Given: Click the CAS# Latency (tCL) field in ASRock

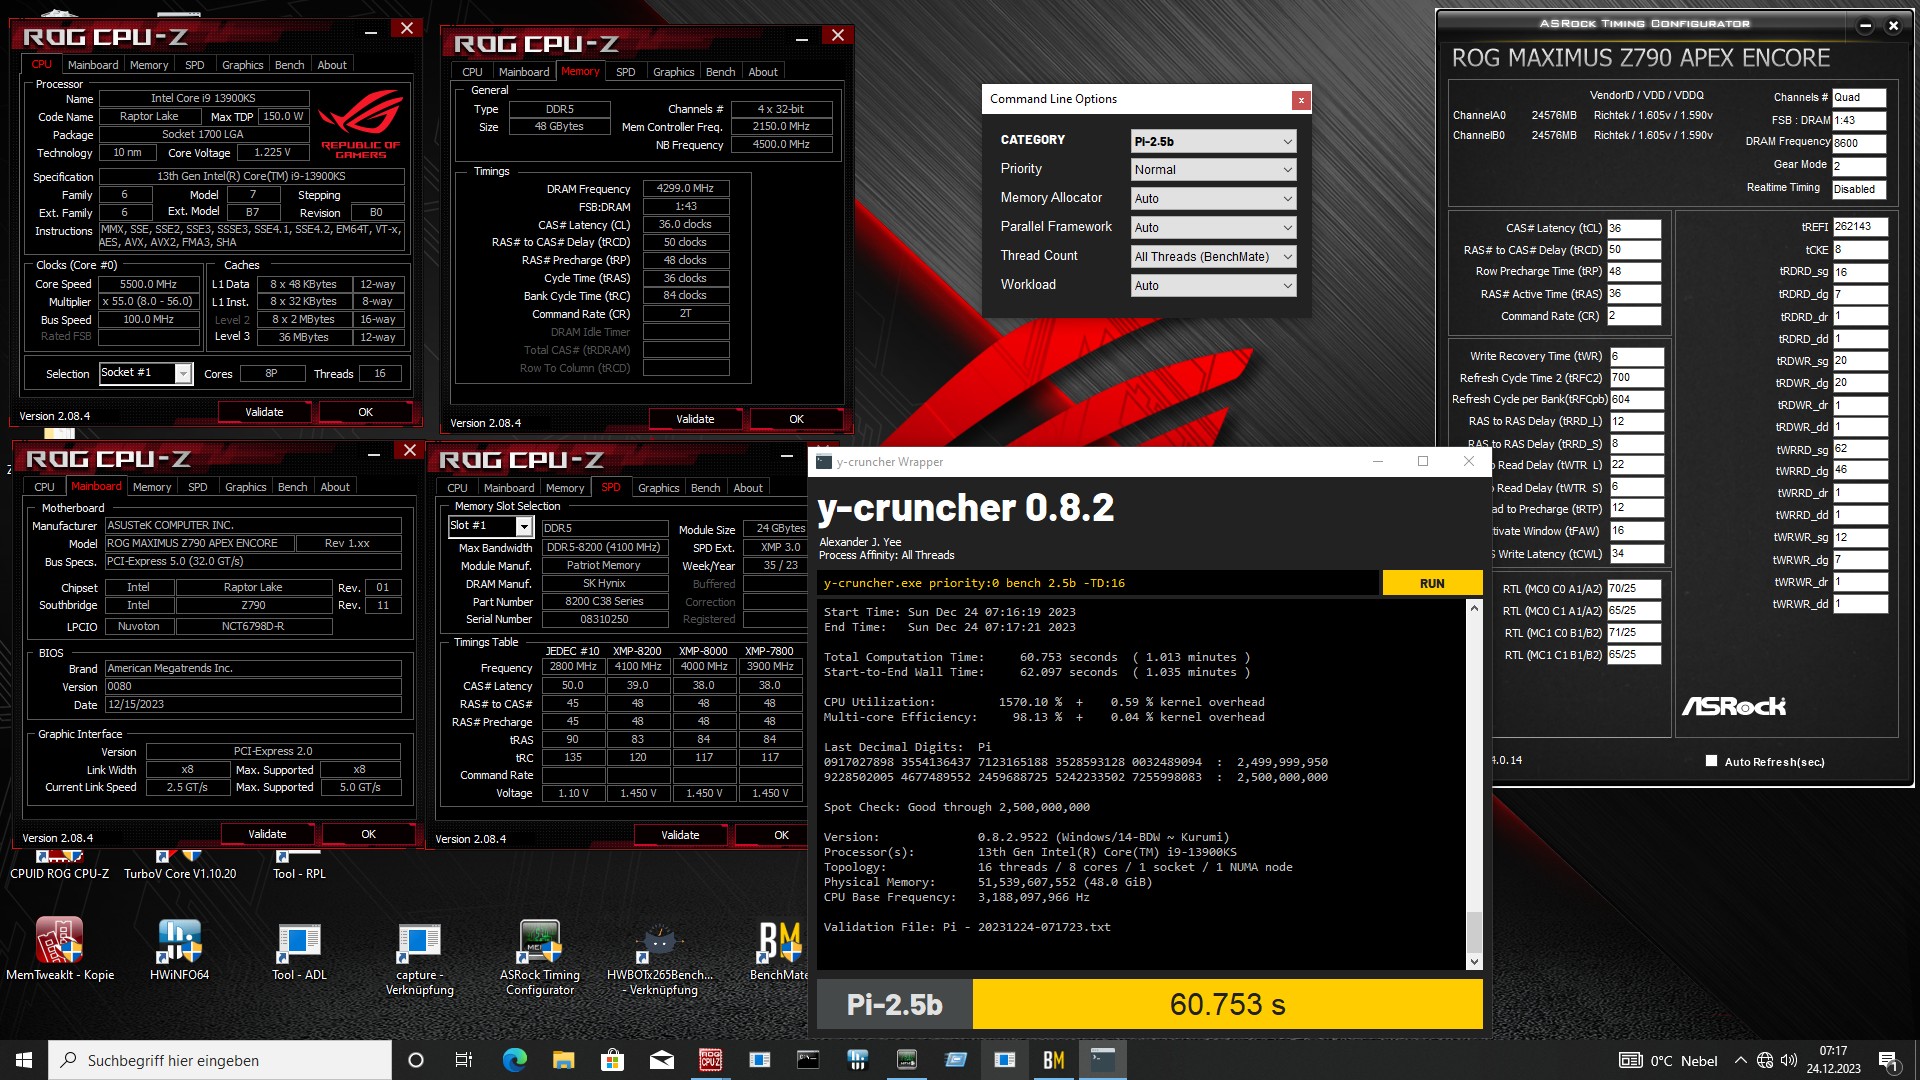Looking at the screenshot, I should pyautogui.click(x=1634, y=228).
